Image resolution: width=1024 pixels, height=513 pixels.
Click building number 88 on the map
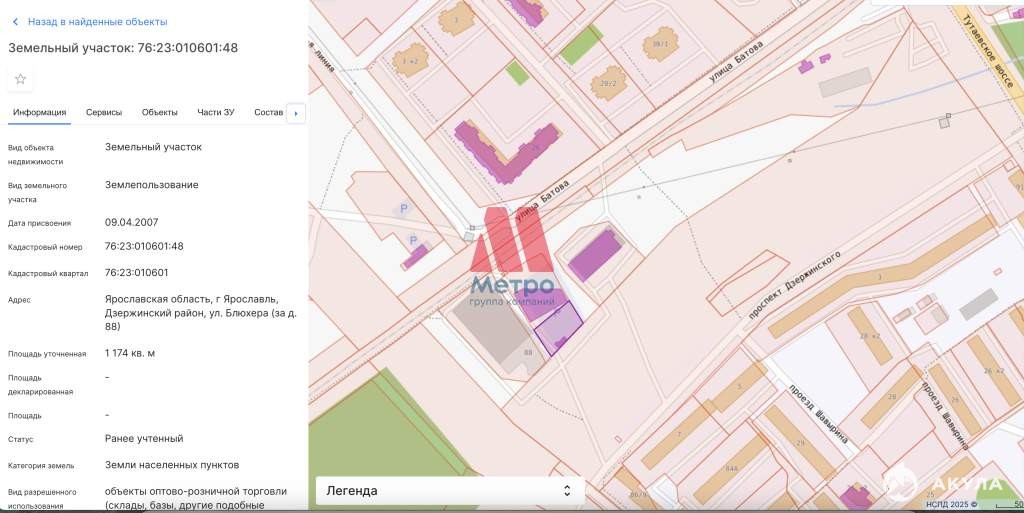[x=528, y=353]
